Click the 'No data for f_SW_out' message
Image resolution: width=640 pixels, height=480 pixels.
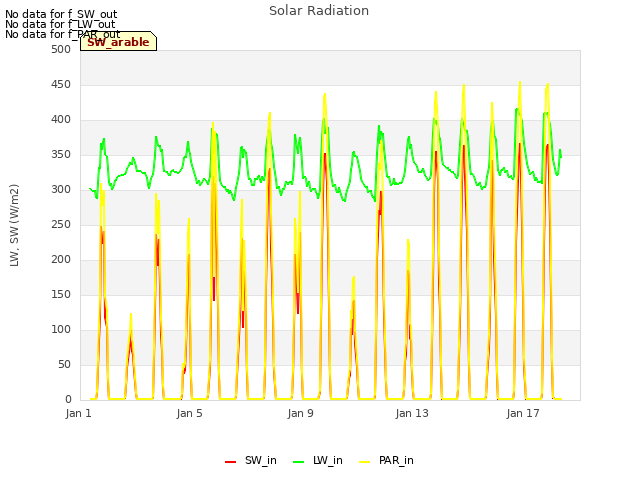[61, 14]
